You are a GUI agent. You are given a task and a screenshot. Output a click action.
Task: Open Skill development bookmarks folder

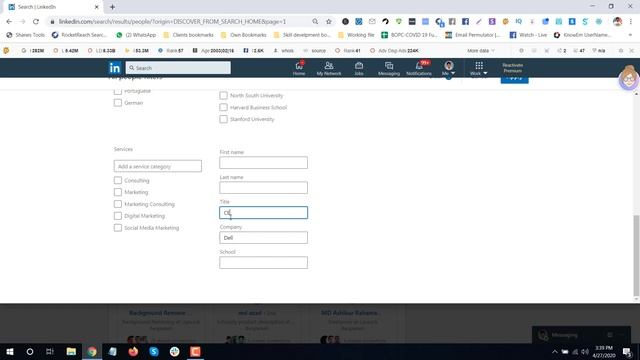(x=302, y=35)
